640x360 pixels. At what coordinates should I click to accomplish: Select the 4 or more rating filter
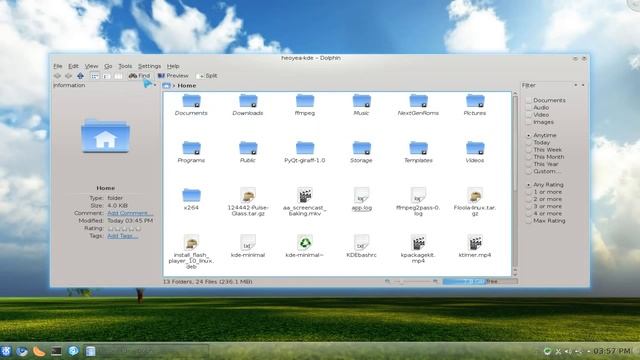click(x=529, y=214)
